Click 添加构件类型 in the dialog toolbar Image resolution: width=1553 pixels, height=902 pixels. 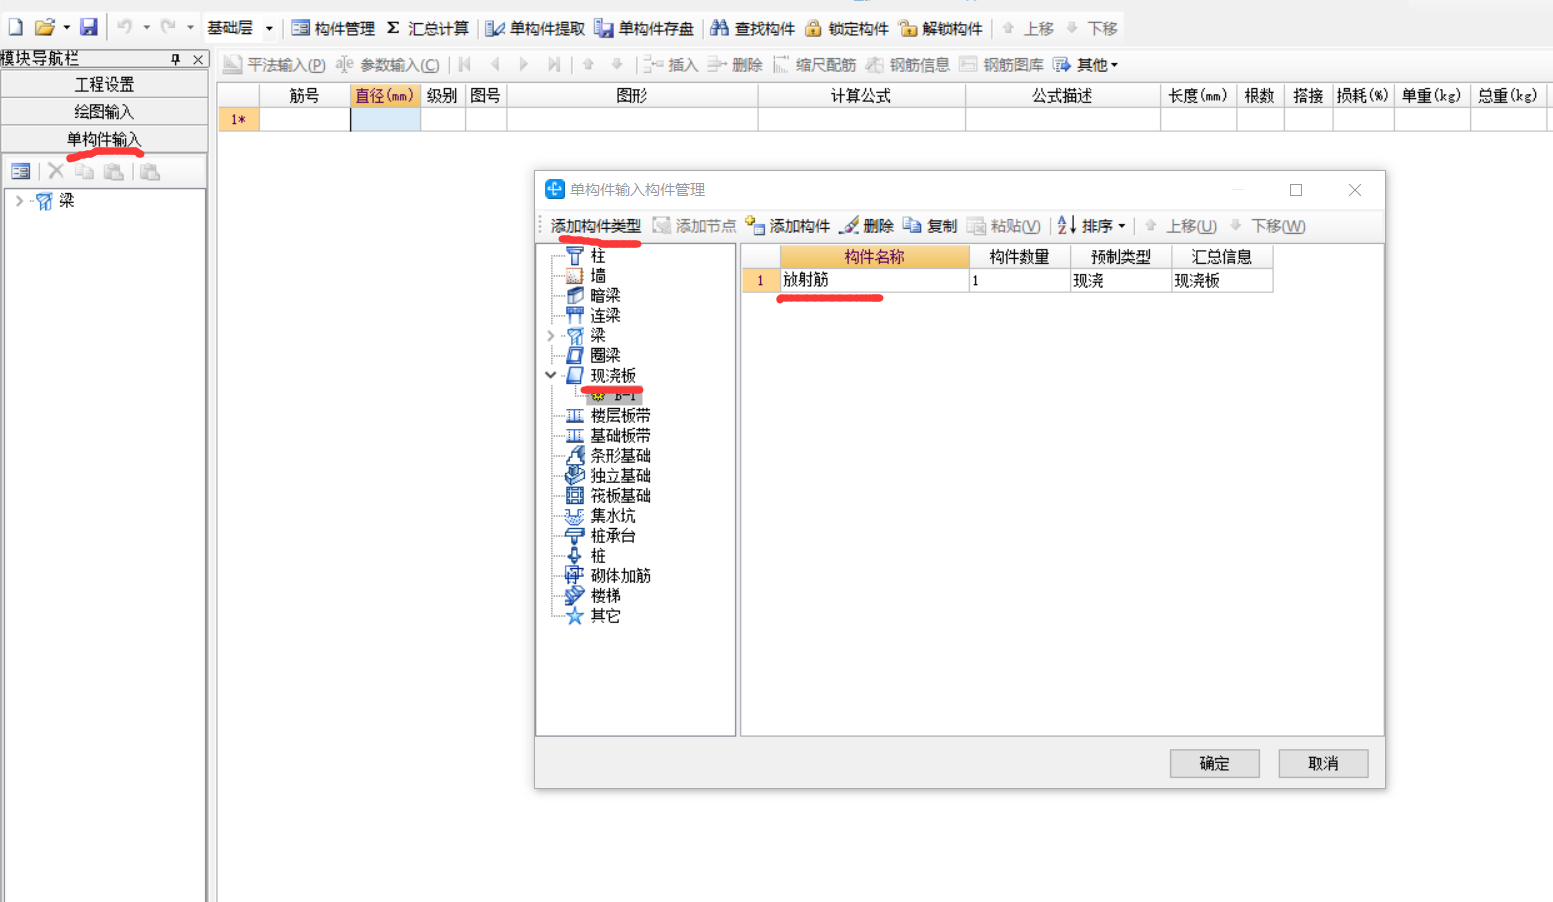595,226
